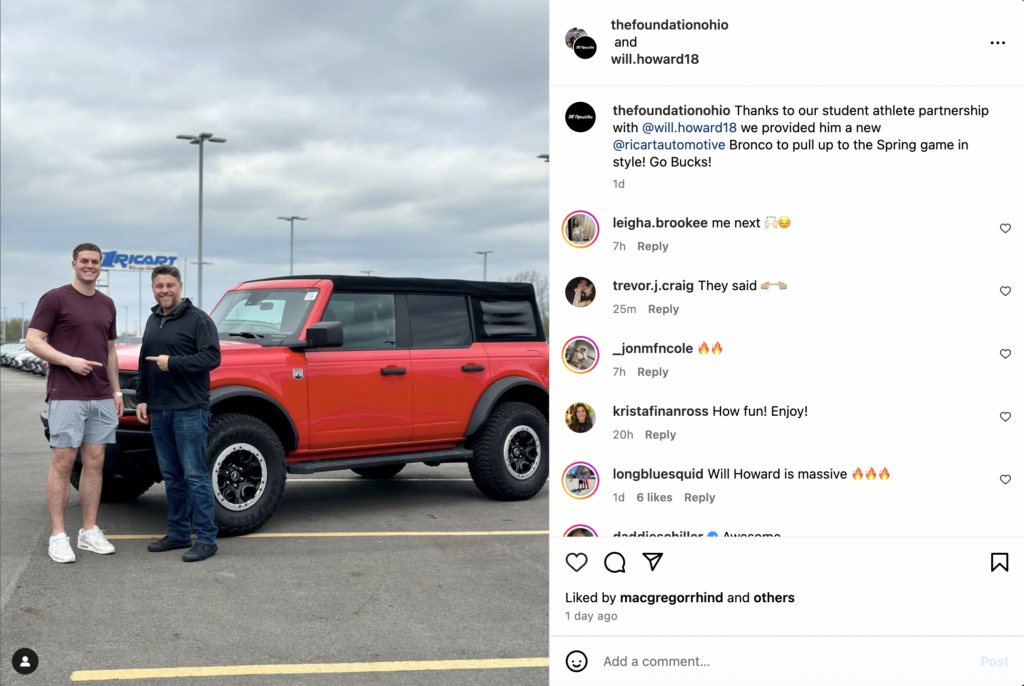The image size is (1024, 686).
Task: Save post with the bookmark icon
Action: tap(999, 562)
